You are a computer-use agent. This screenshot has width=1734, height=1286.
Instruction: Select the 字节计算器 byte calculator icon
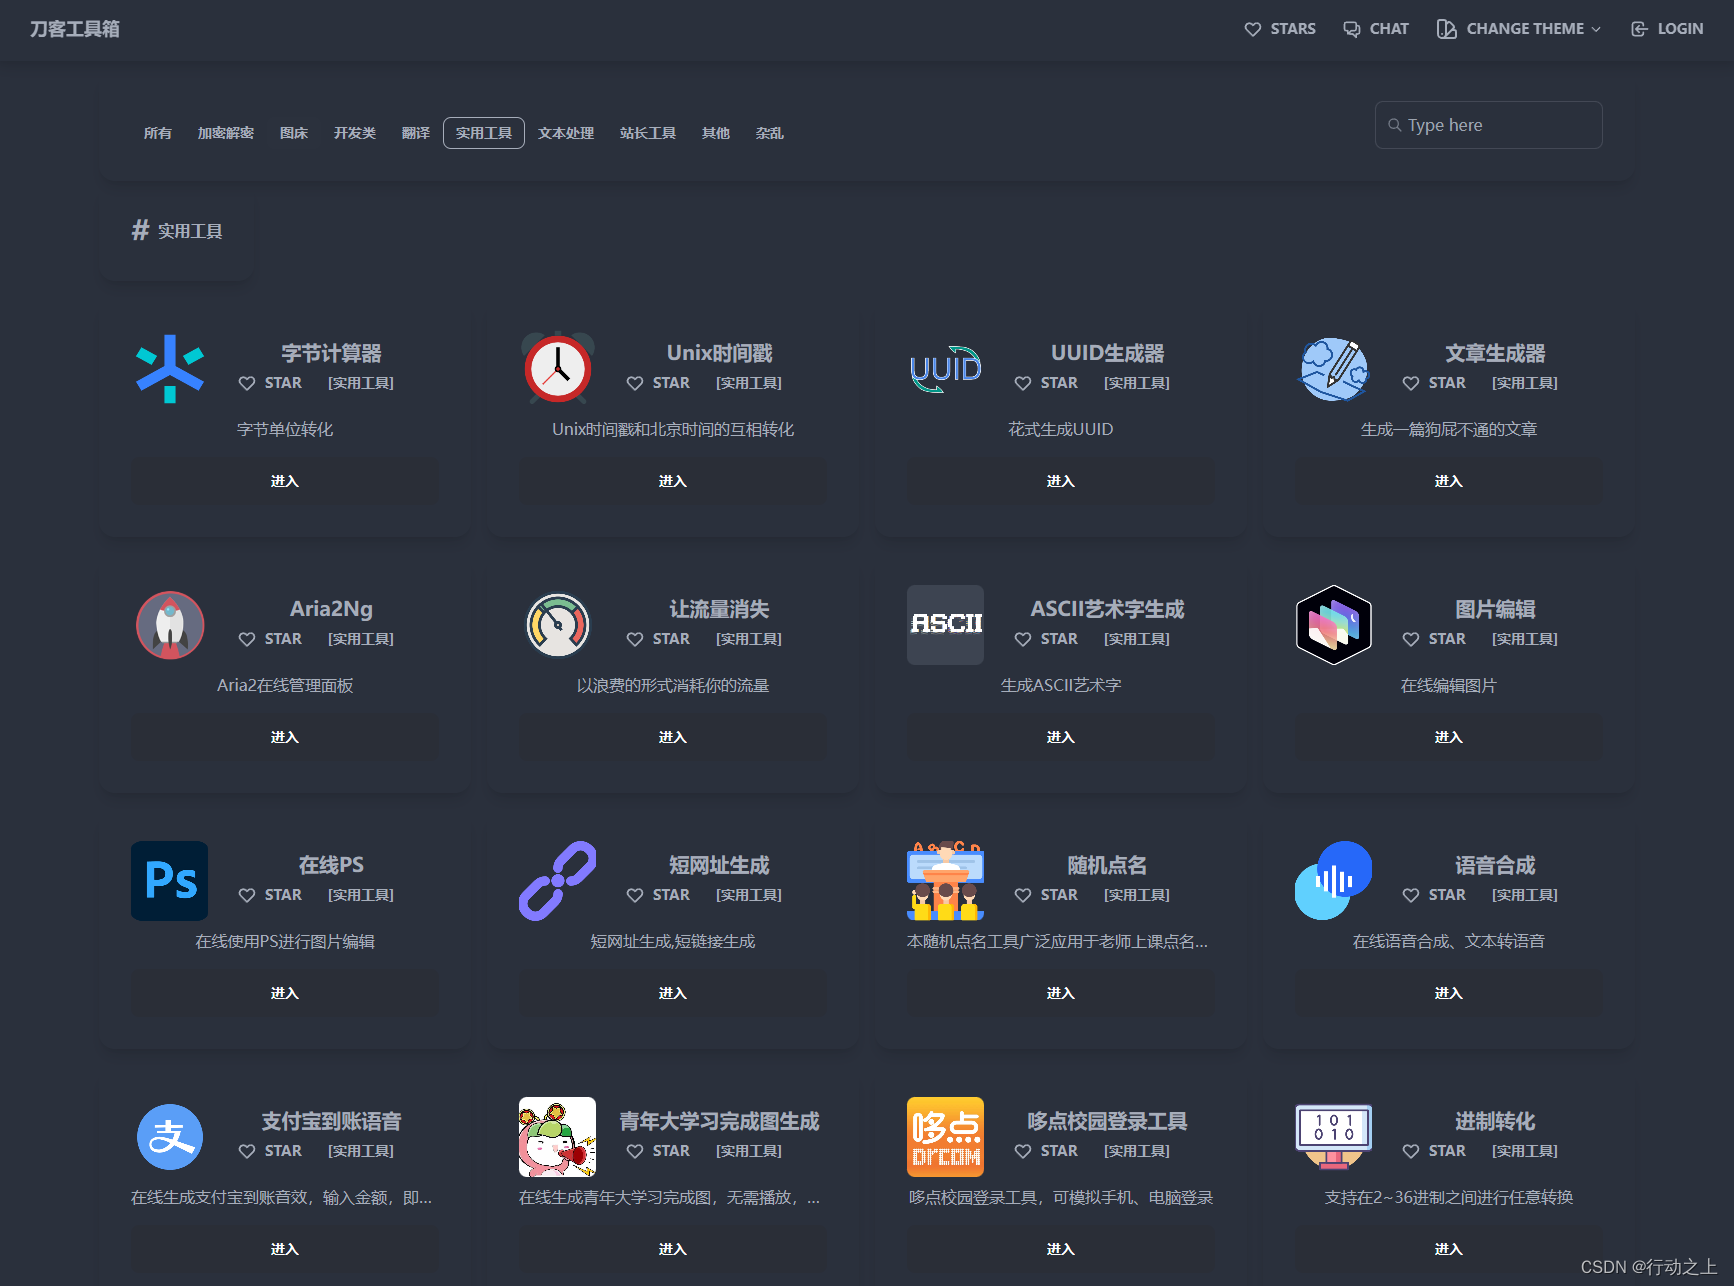click(x=170, y=369)
